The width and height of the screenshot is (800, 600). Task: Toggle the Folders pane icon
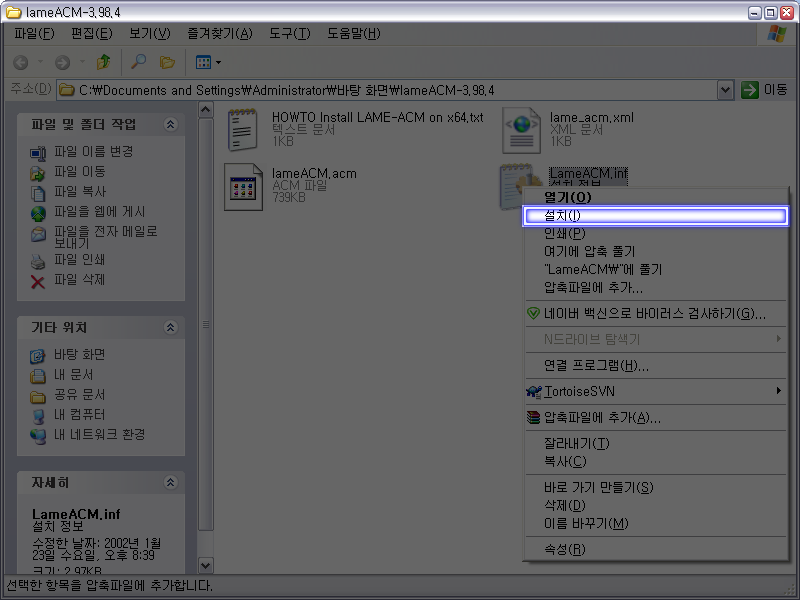pos(167,62)
